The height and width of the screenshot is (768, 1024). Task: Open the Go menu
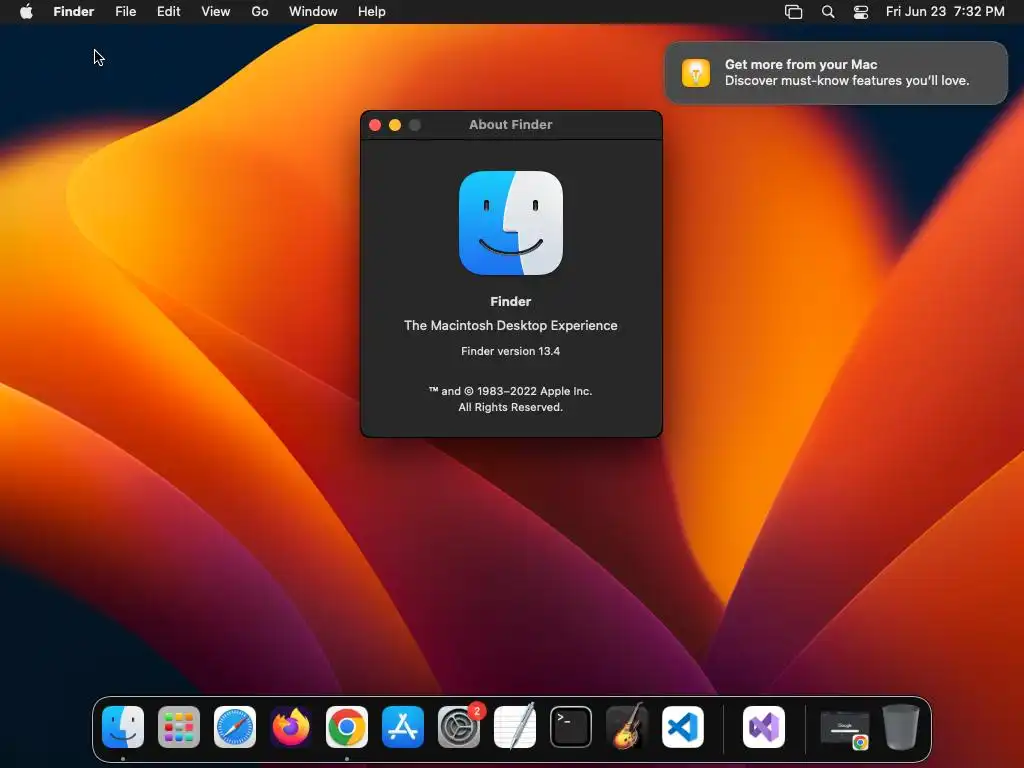pos(260,12)
